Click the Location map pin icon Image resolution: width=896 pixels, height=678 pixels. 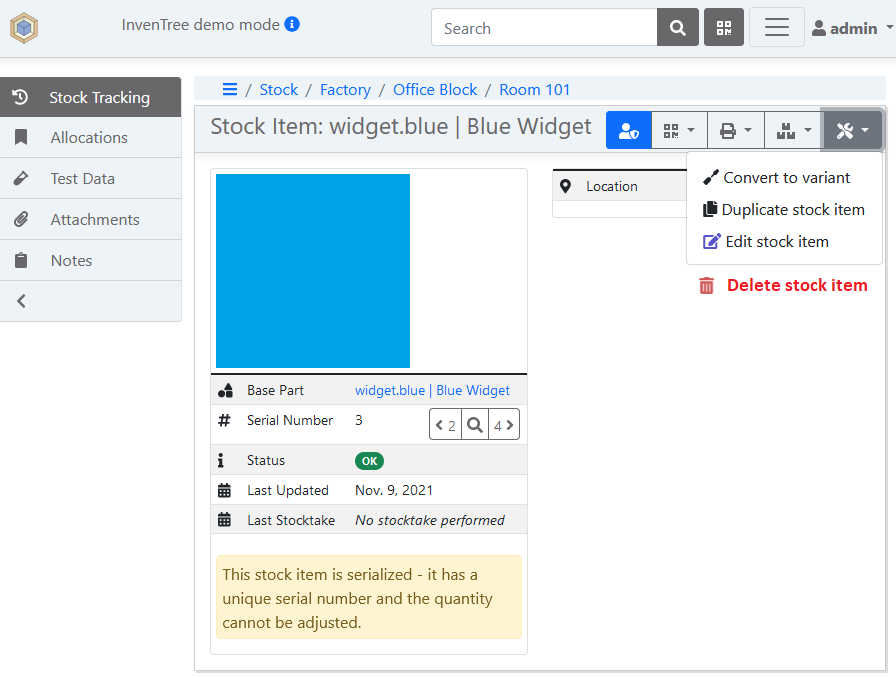pyautogui.click(x=565, y=186)
